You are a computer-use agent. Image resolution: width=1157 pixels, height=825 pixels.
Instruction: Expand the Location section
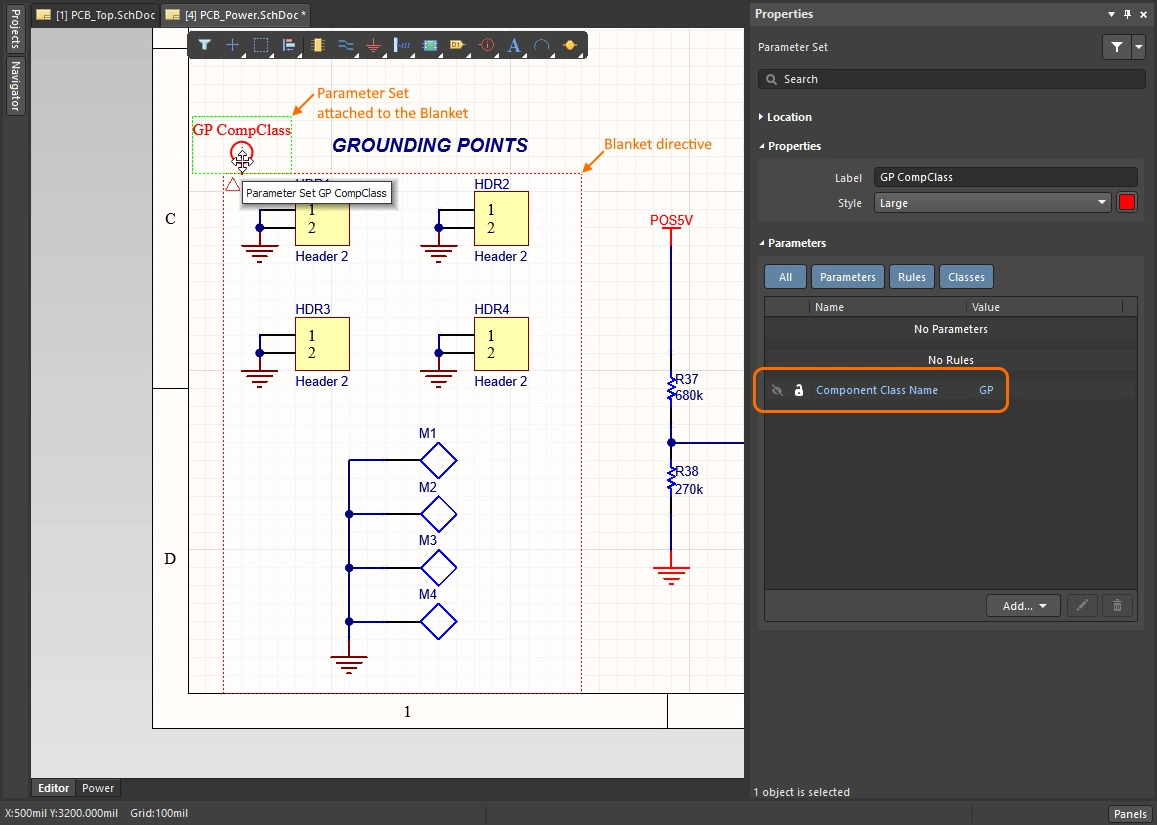click(x=789, y=117)
